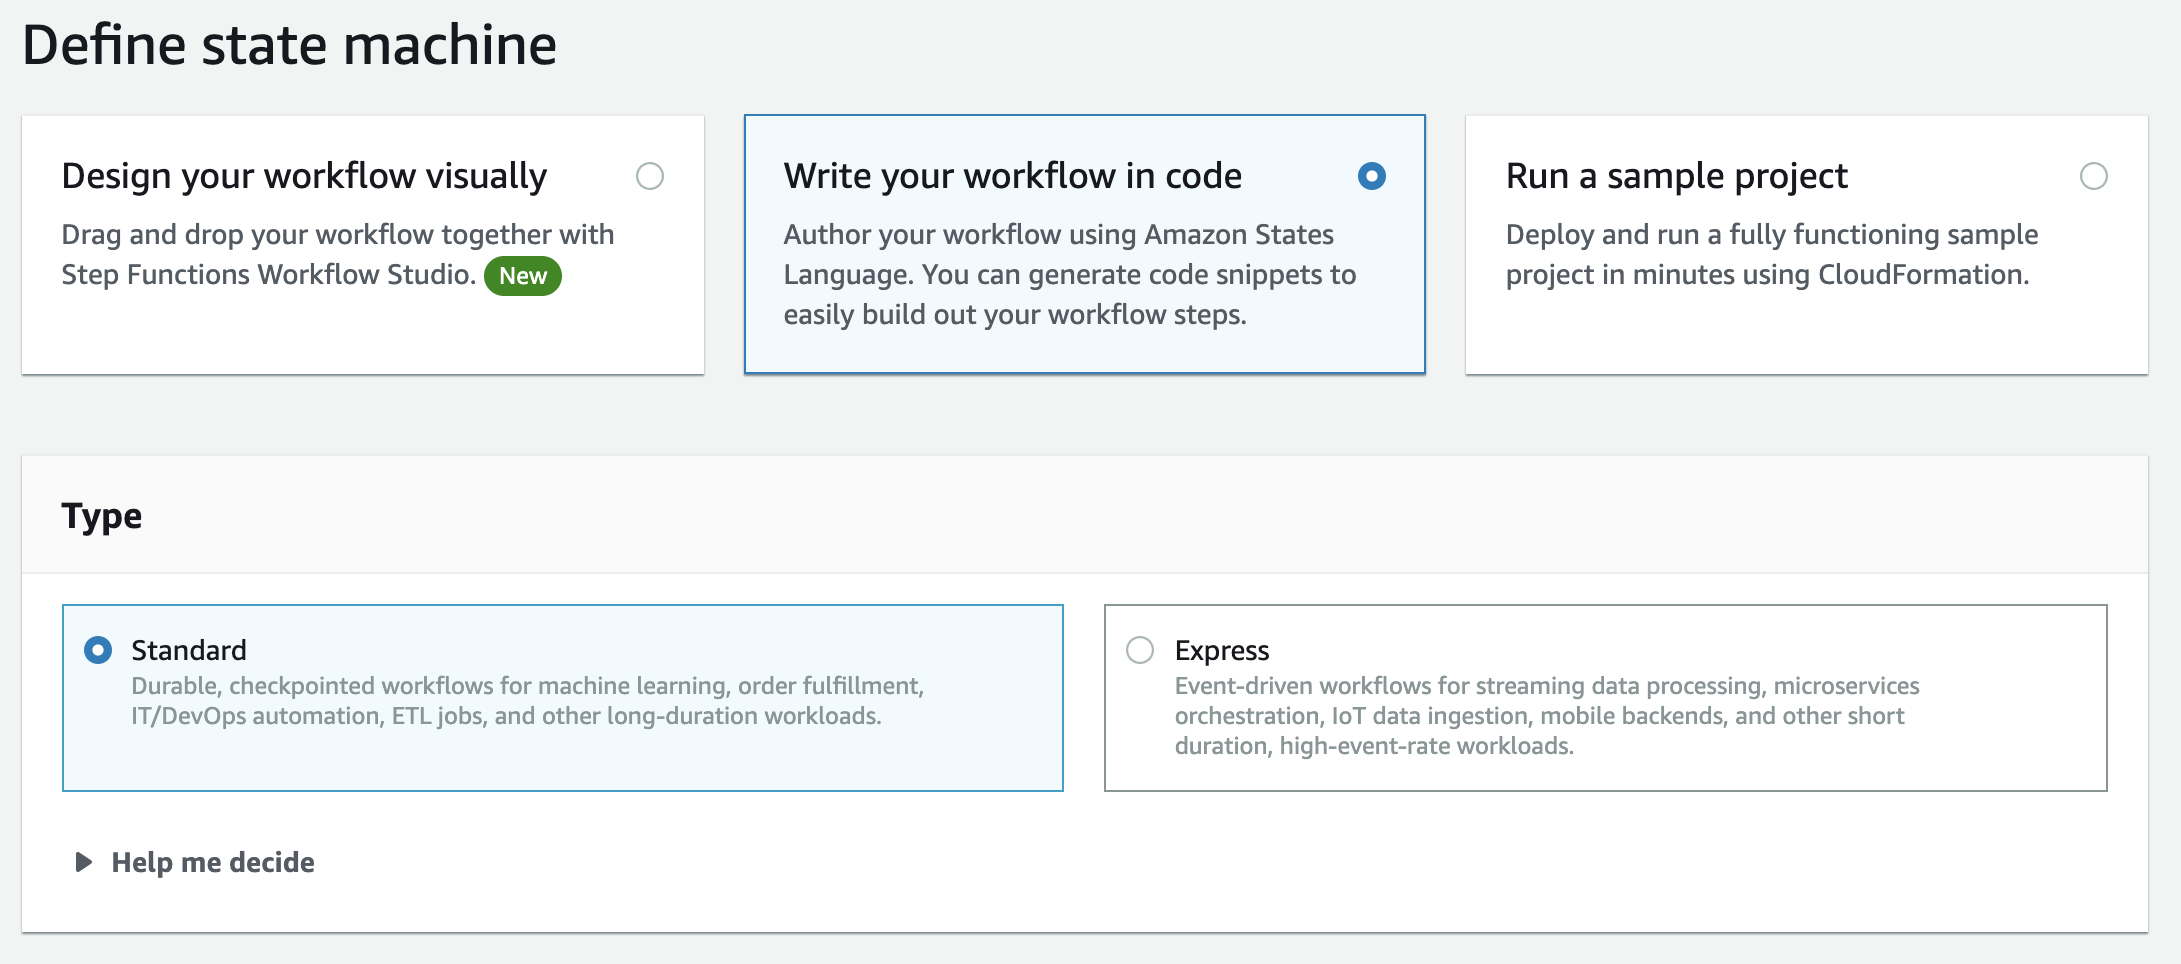This screenshot has width=2181, height=964.
Task: Click the disclosure triangle next to Help me decide
Action: click(x=84, y=862)
